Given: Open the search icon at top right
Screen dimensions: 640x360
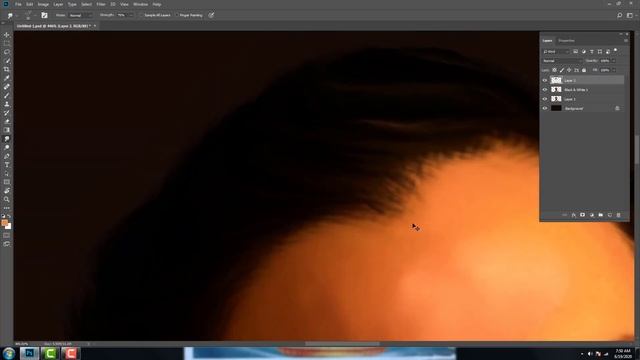Looking at the screenshot, I should [620, 15].
